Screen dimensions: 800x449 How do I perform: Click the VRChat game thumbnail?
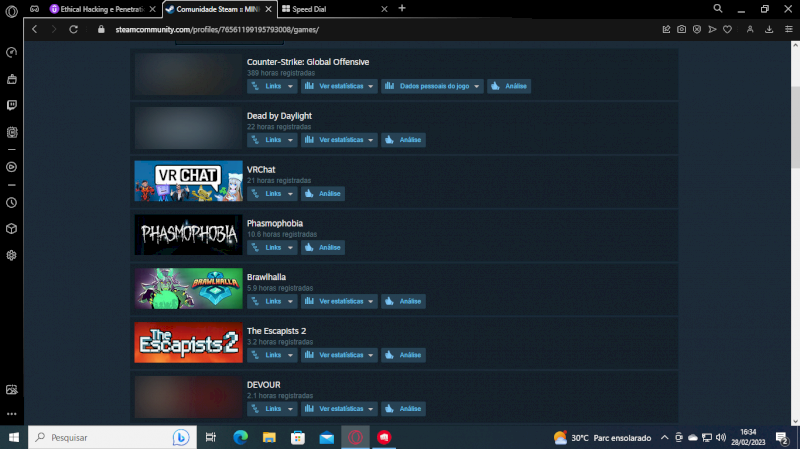188,181
